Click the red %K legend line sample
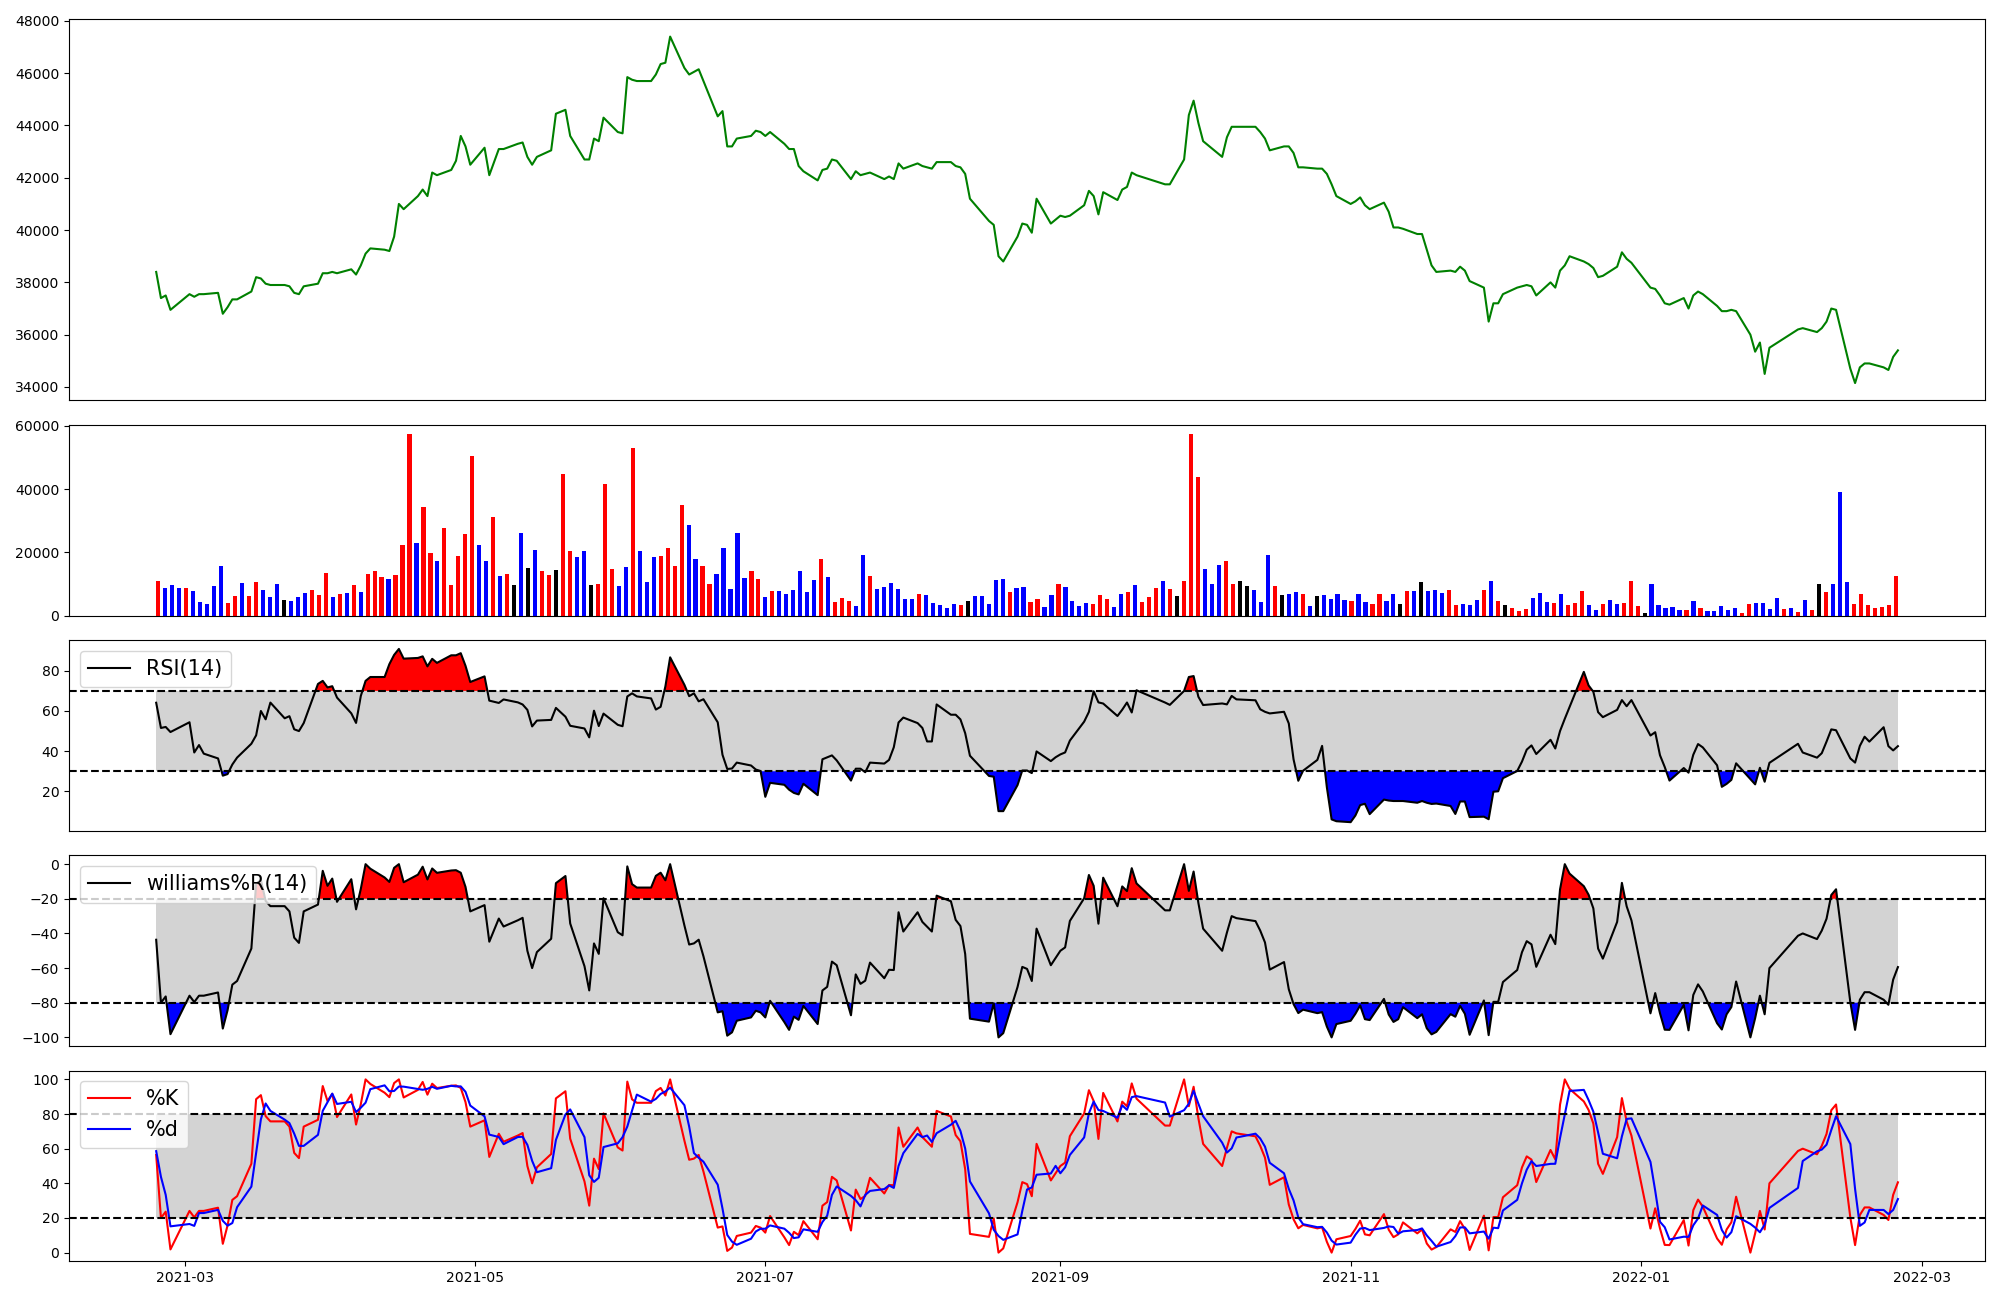The image size is (2000, 1300). (109, 1098)
